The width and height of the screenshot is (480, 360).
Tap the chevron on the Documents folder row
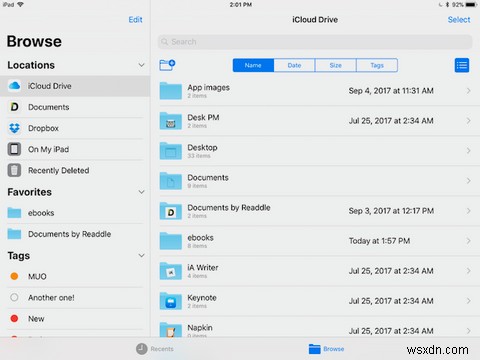click(x=468, y=181)
